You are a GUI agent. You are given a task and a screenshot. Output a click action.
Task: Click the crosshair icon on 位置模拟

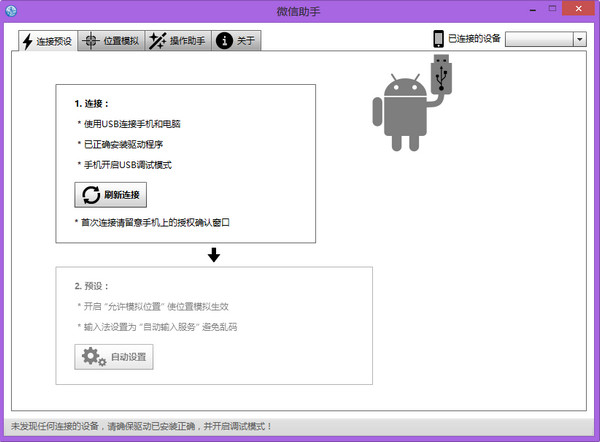(91, 41)
